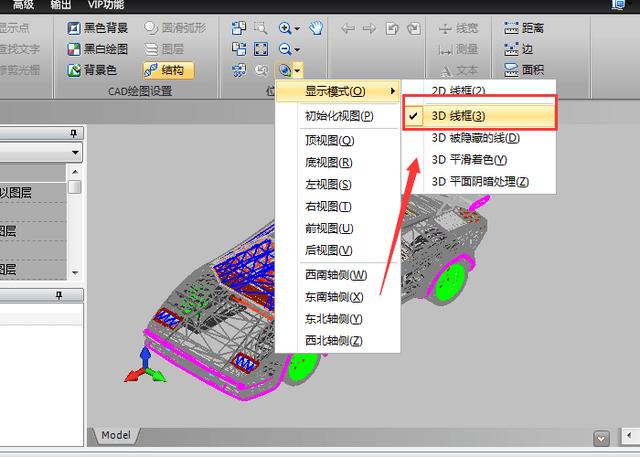Select the 距离 distance measurement tool
The width and height of the screenshot is (640, 457).
click(x=524, y=28)
